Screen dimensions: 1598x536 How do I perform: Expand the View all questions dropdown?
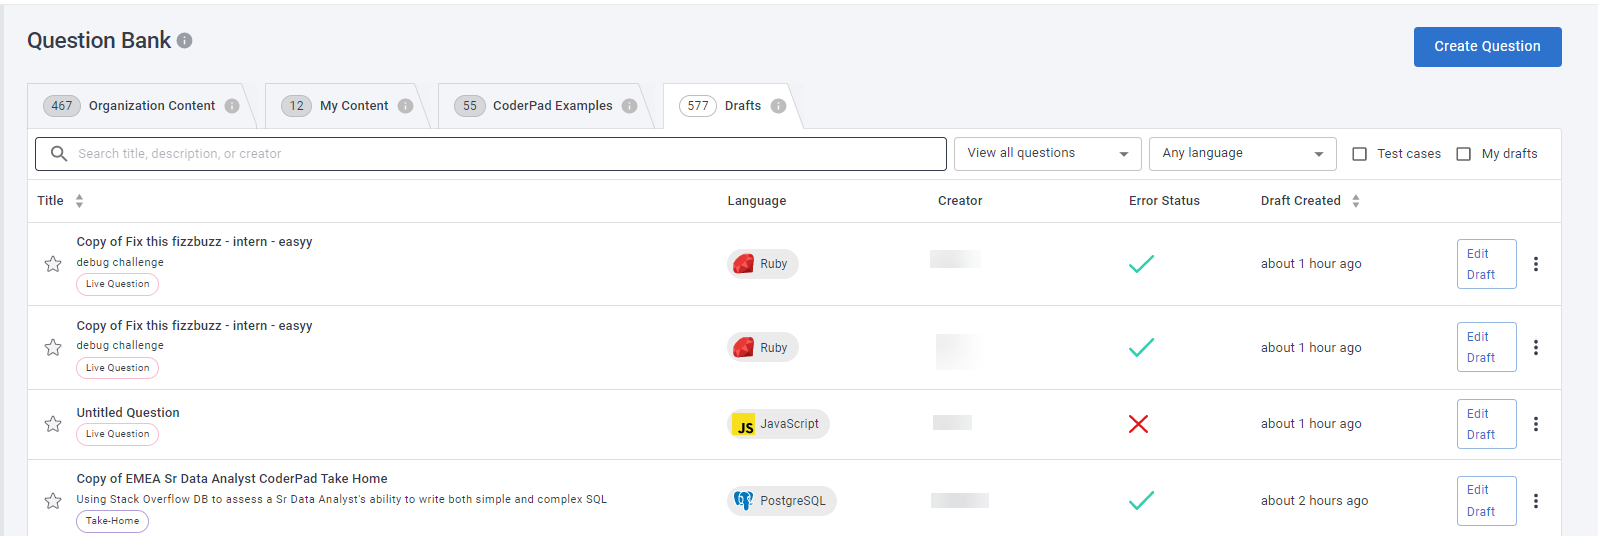(x=1047, y=154)
